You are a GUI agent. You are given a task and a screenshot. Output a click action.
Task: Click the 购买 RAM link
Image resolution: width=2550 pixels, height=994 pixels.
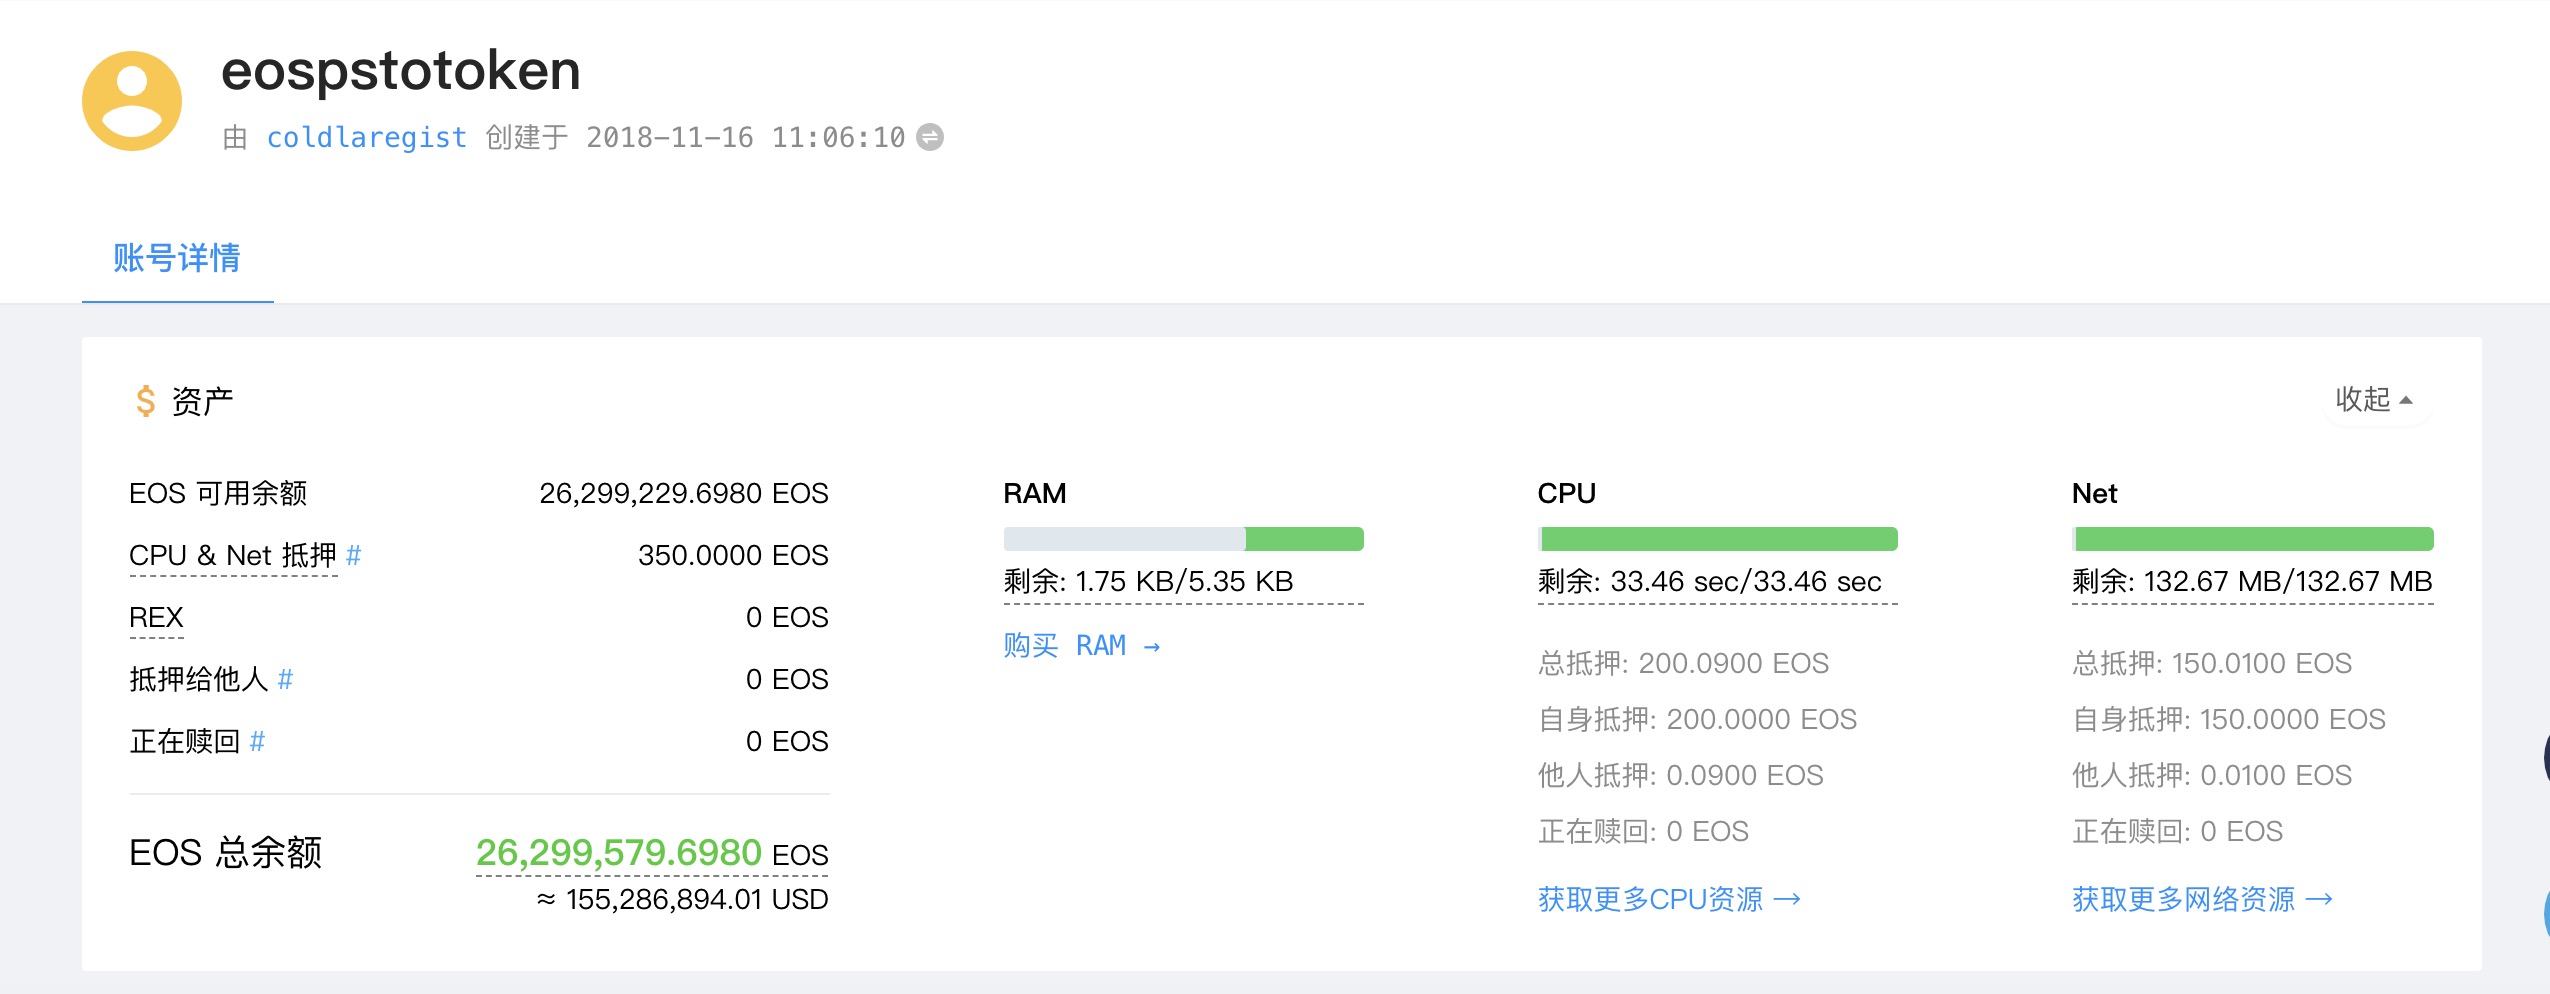(x=1081, y=646)
